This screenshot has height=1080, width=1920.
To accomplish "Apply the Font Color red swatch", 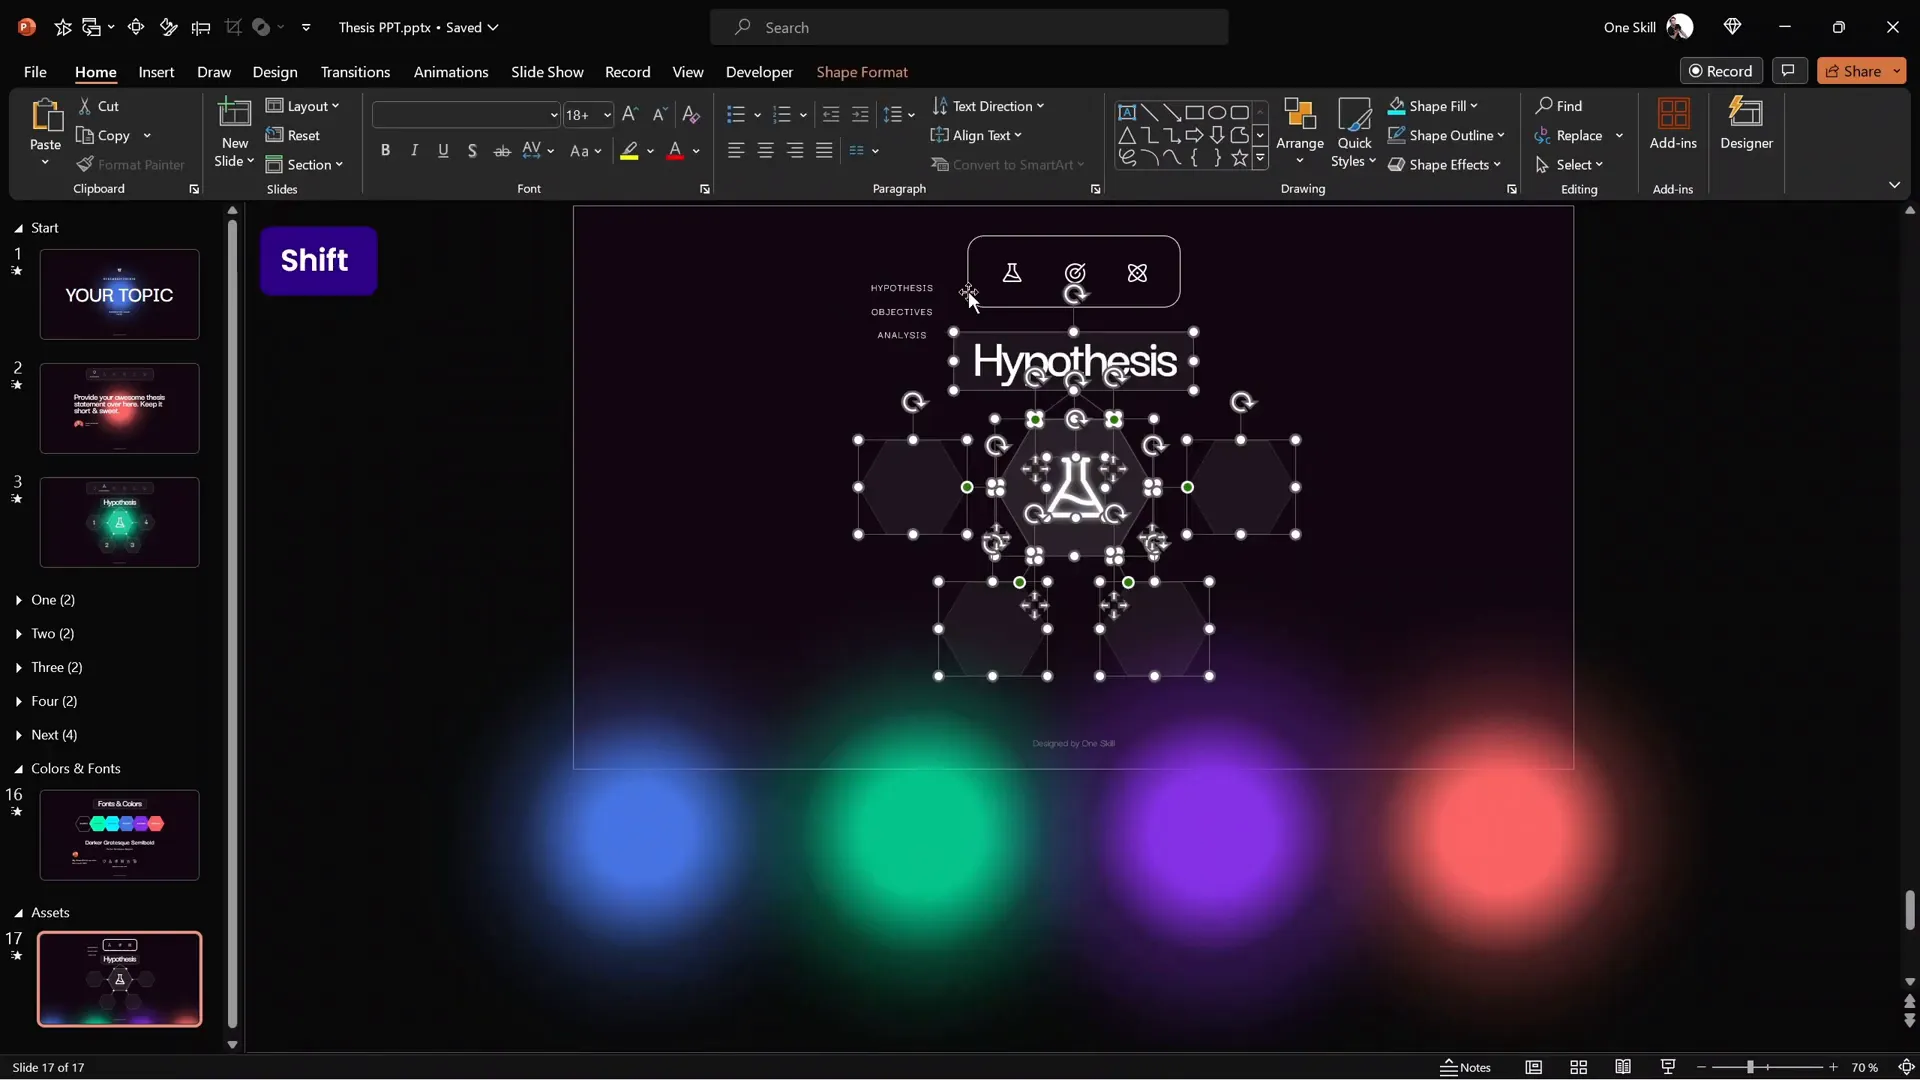I will pyautogui.click(x=675, y=151).
